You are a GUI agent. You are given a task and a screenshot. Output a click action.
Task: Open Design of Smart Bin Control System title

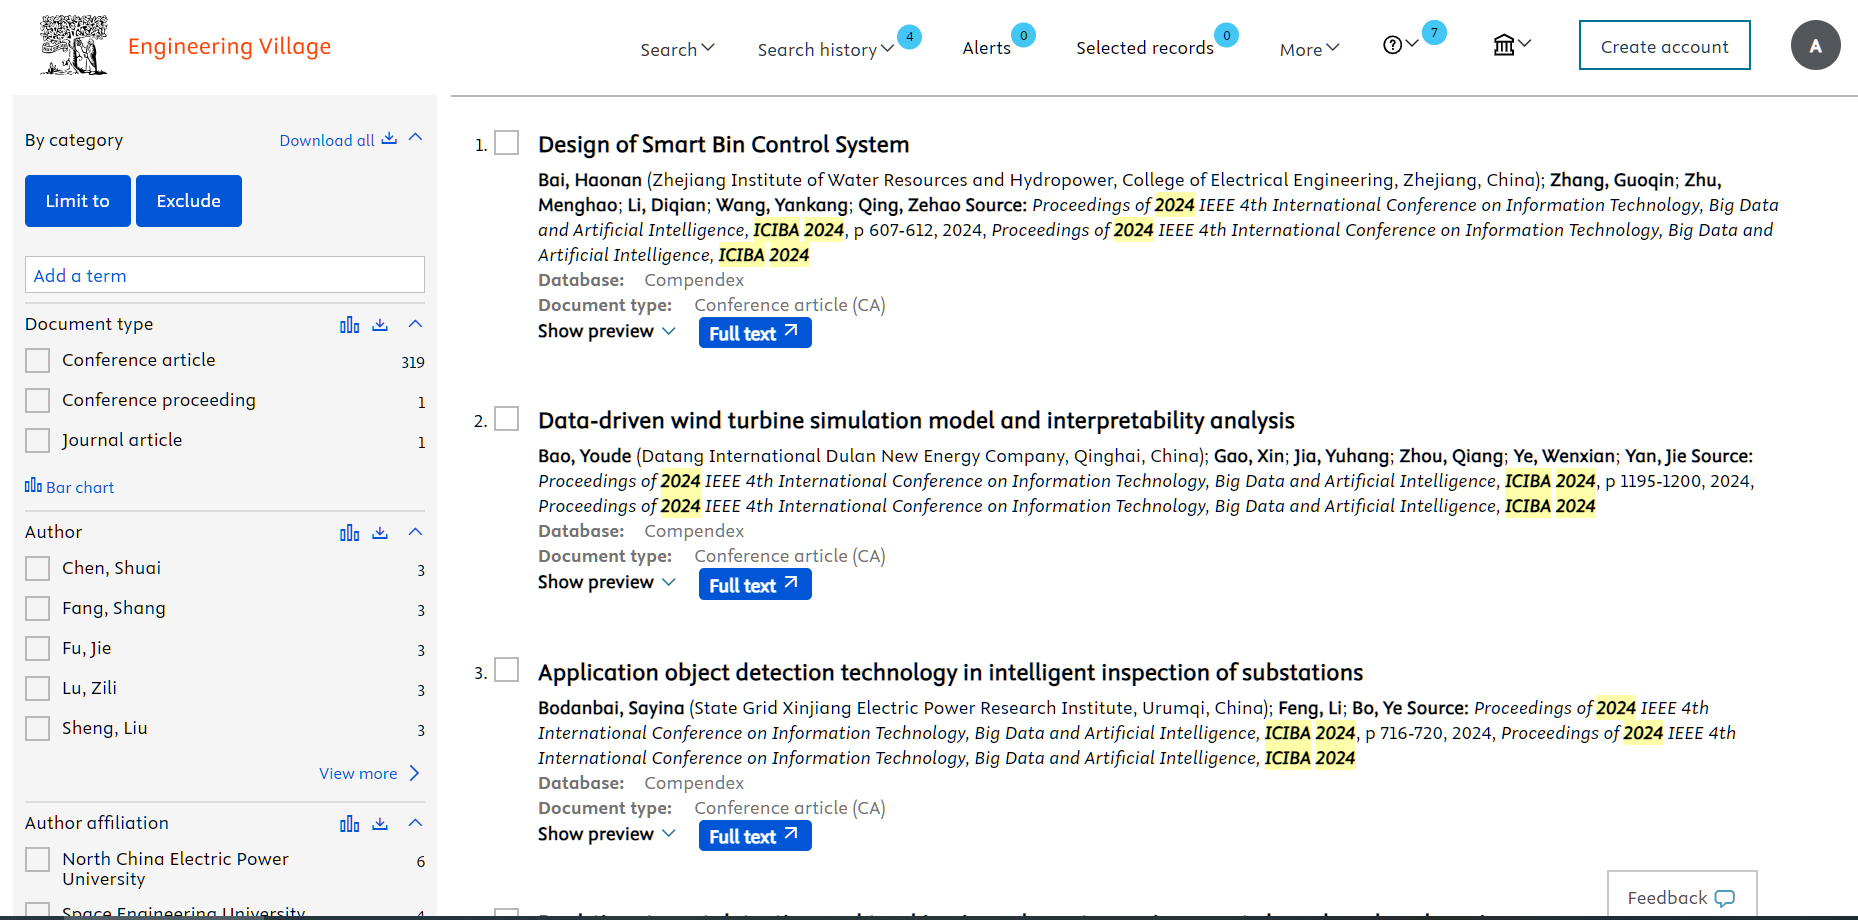pyautogui.click(x=724, y=144)
